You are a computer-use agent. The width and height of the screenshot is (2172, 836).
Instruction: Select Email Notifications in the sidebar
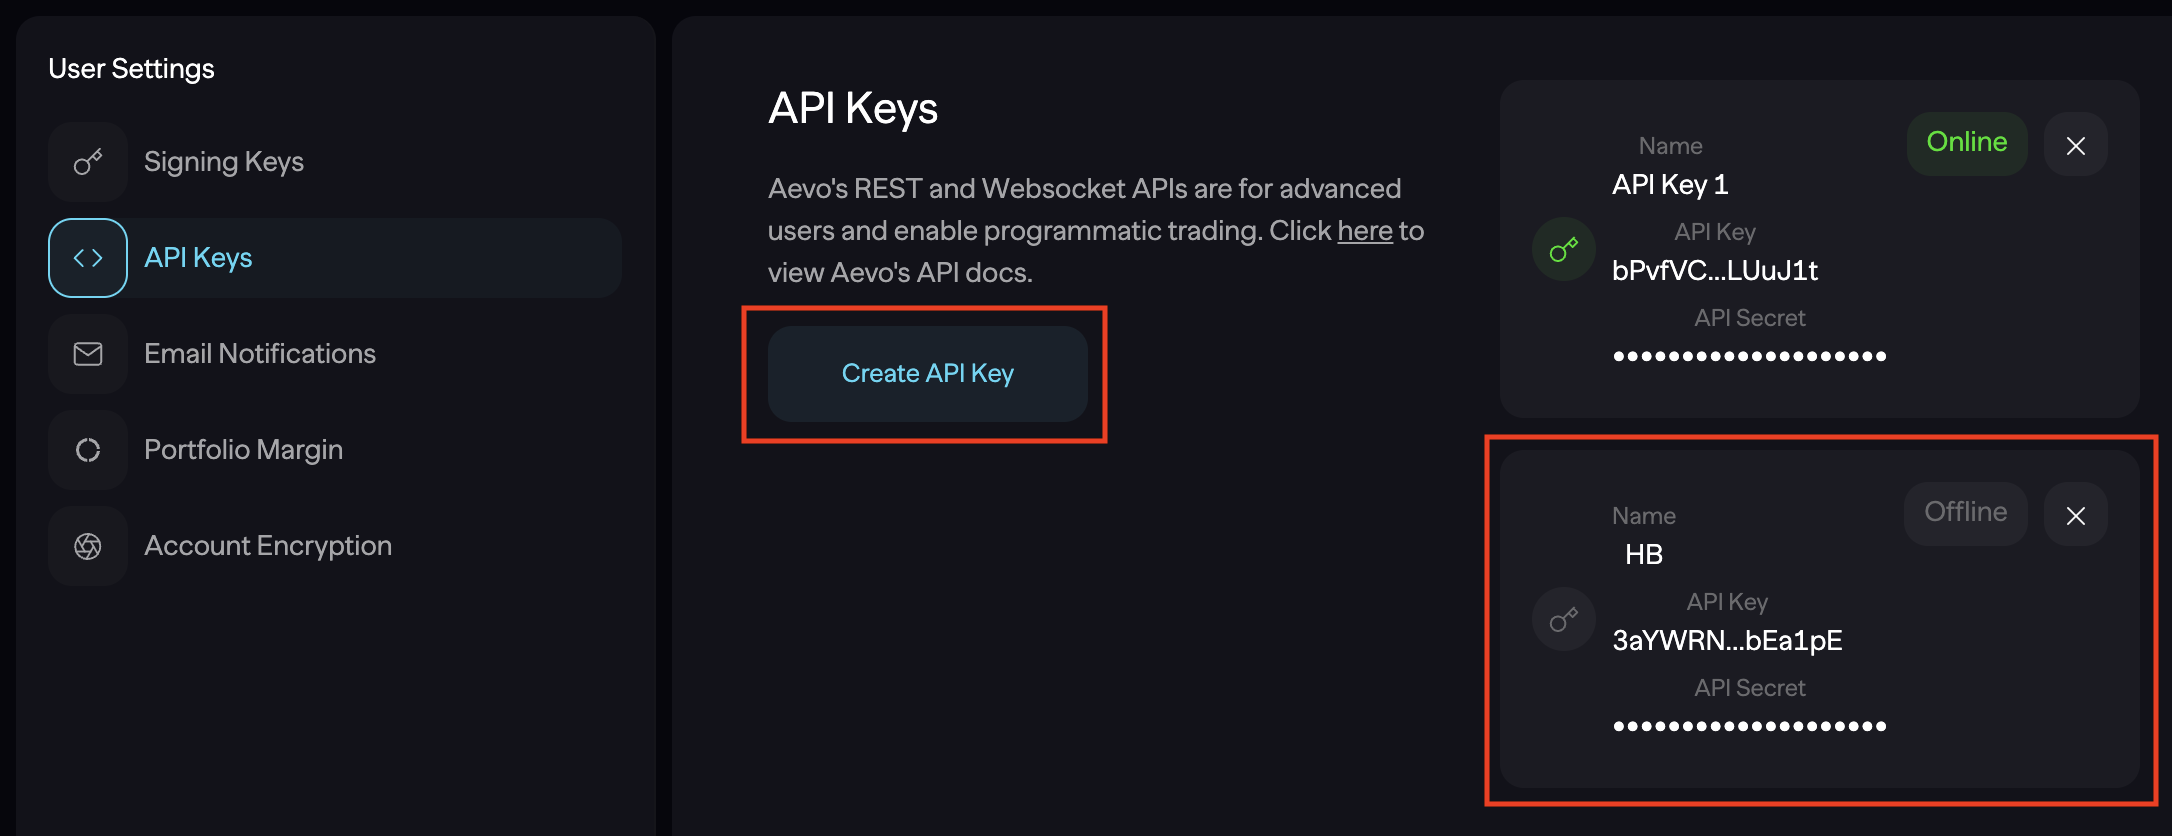pyautogui.click(x=260, y=354)
